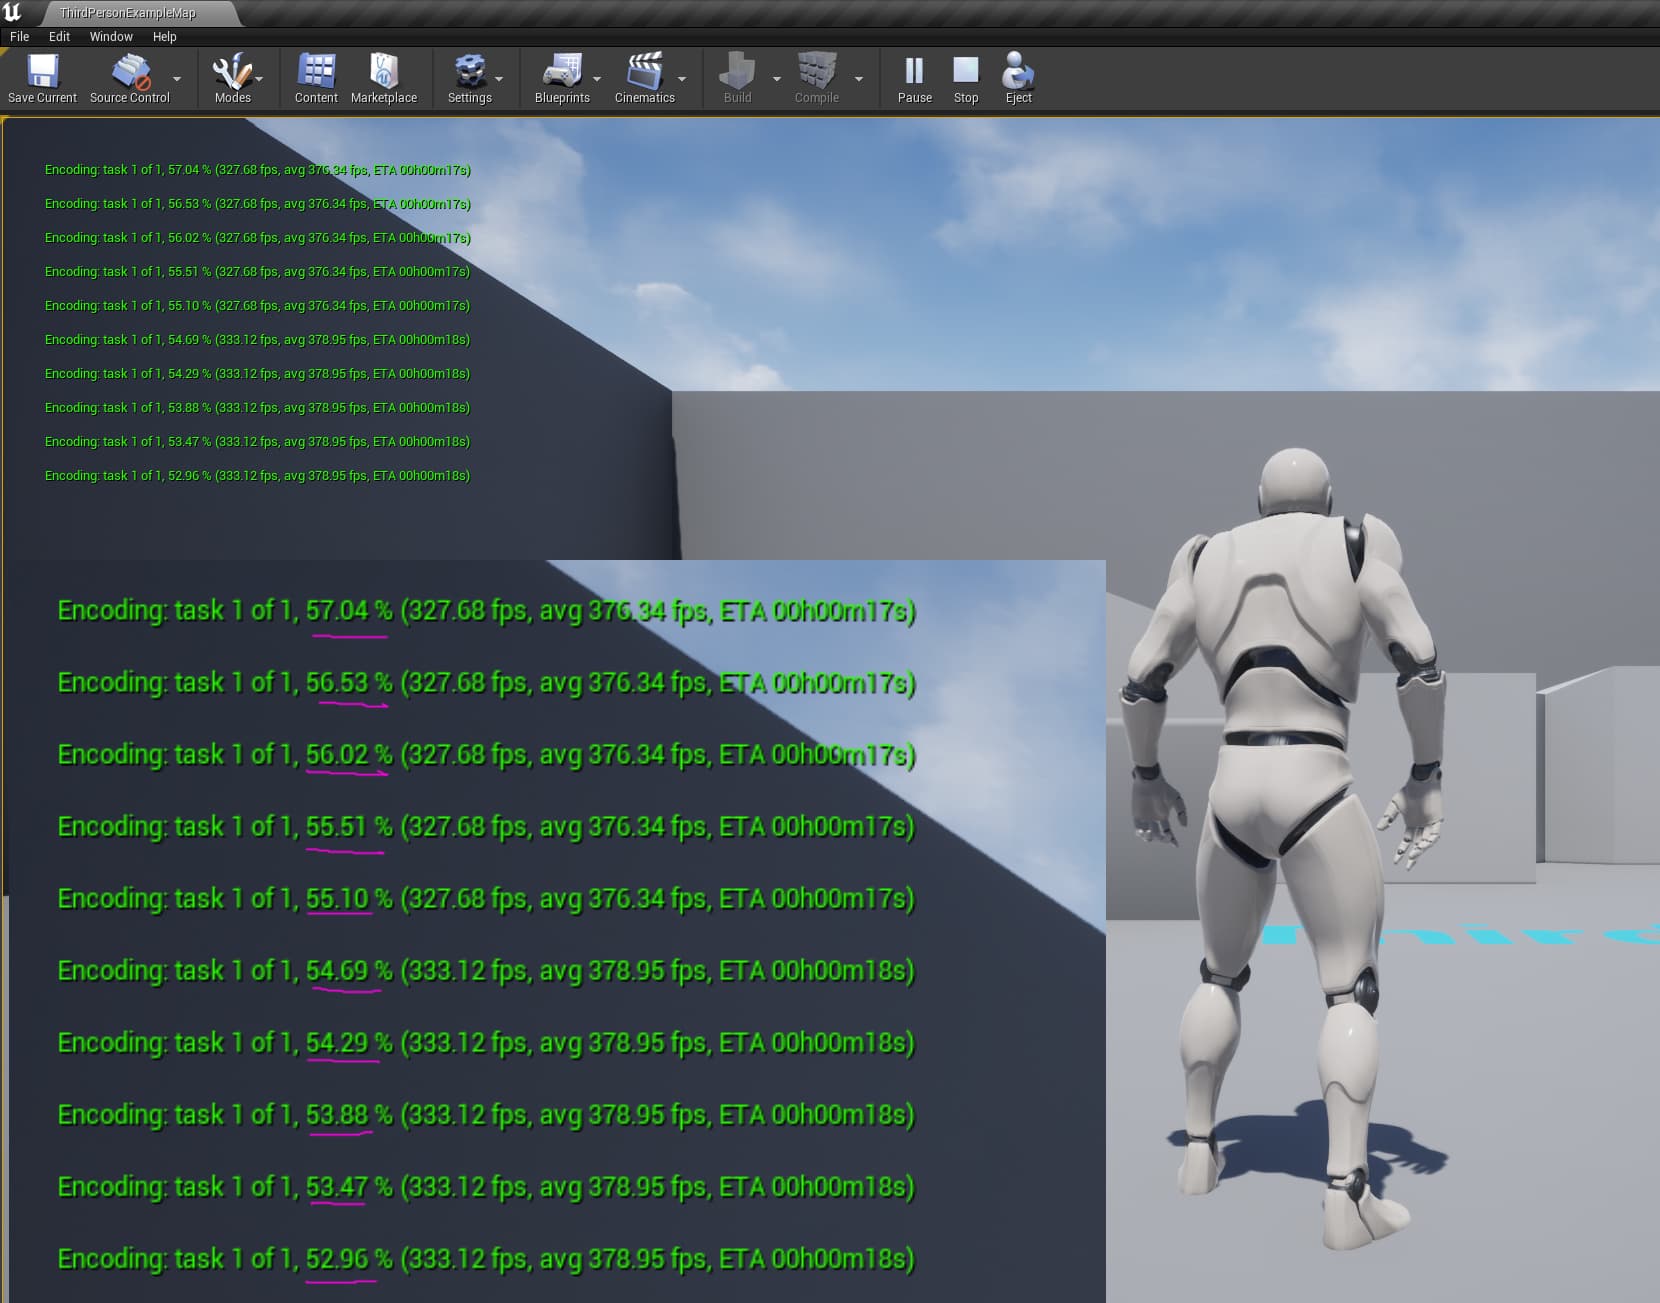Click the small log line showing 57.04 %
The image size is (1660, 1303).
point(257,170)
